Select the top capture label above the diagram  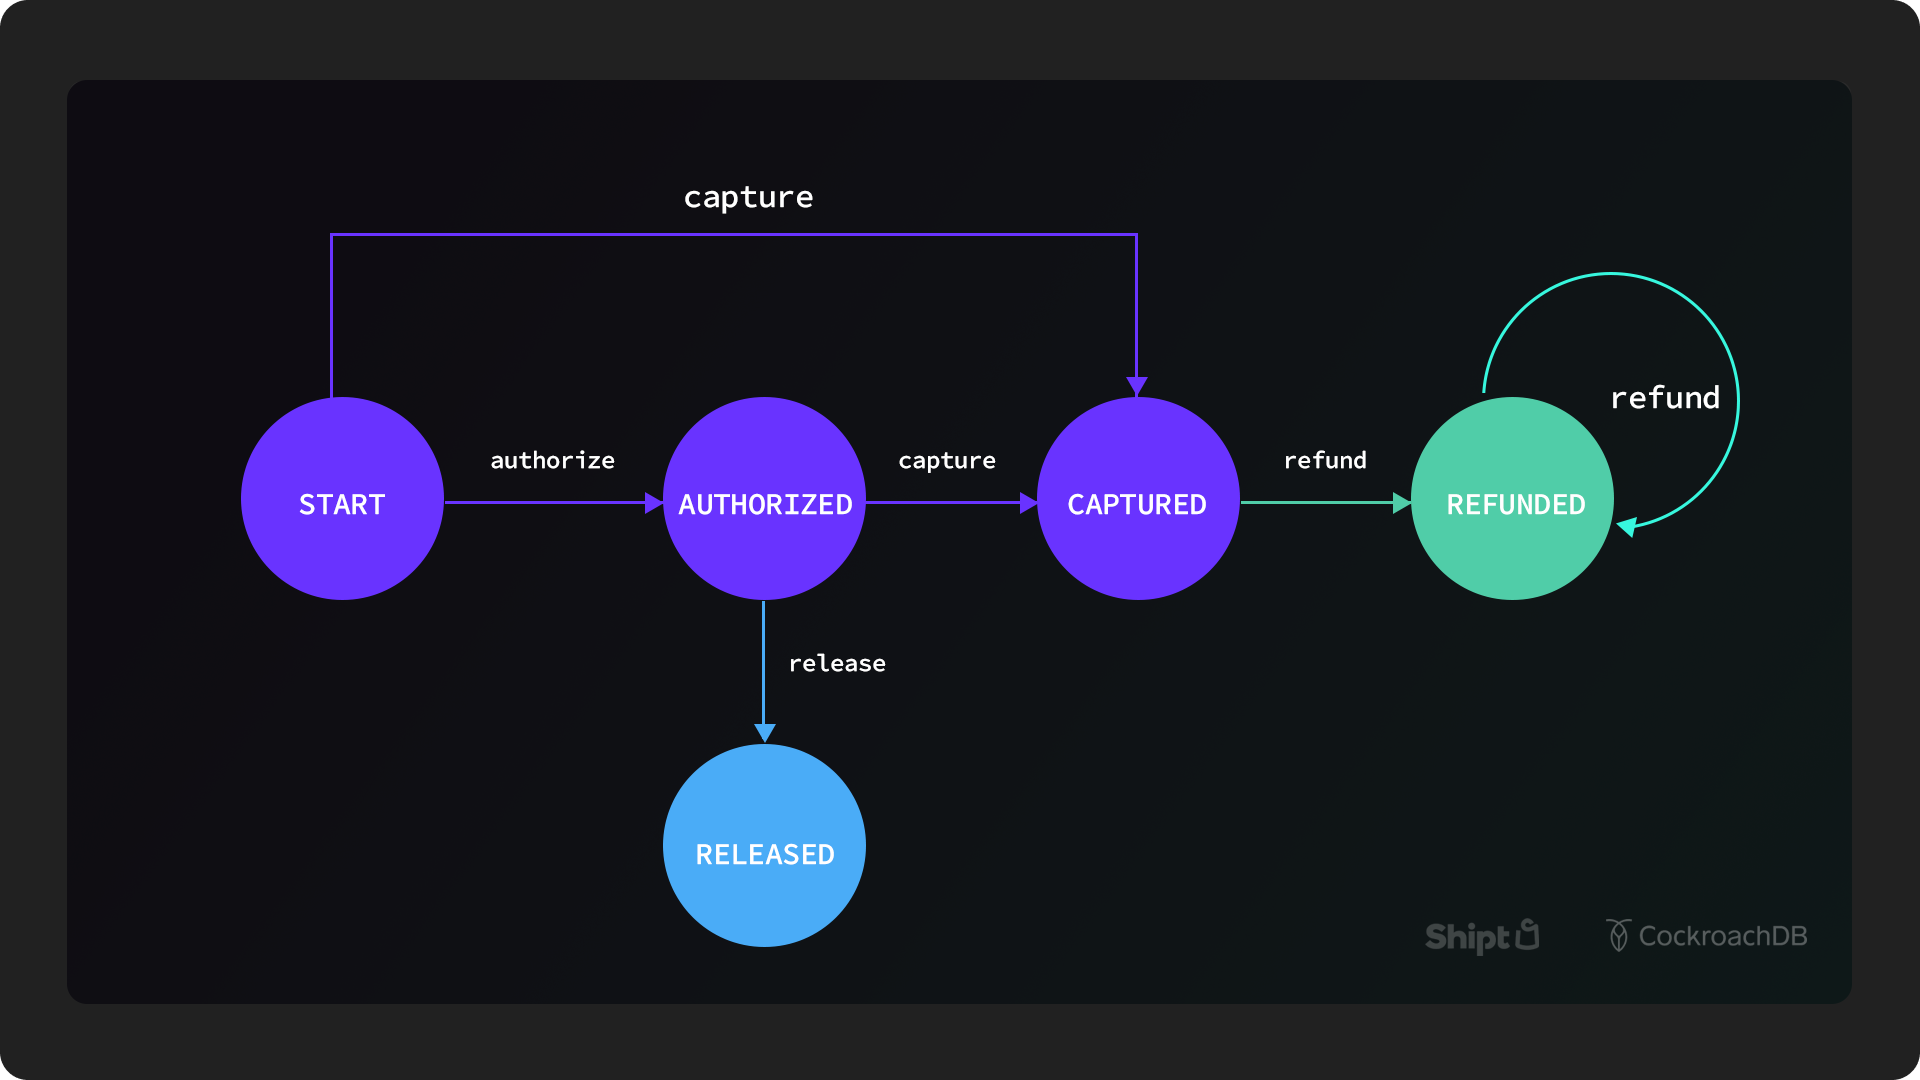tap(747, 197)
